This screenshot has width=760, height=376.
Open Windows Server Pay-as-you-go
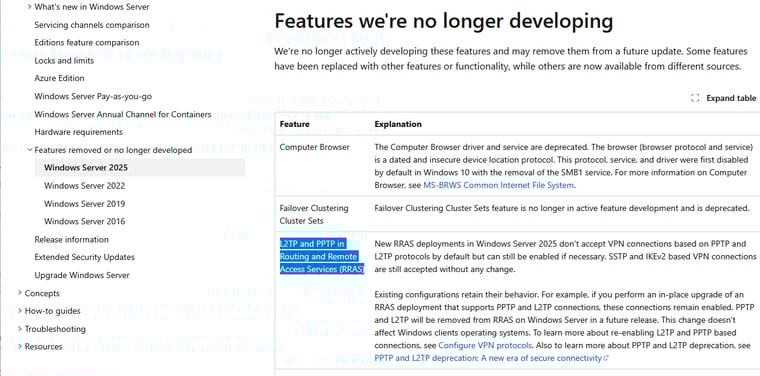click(93, 96)
